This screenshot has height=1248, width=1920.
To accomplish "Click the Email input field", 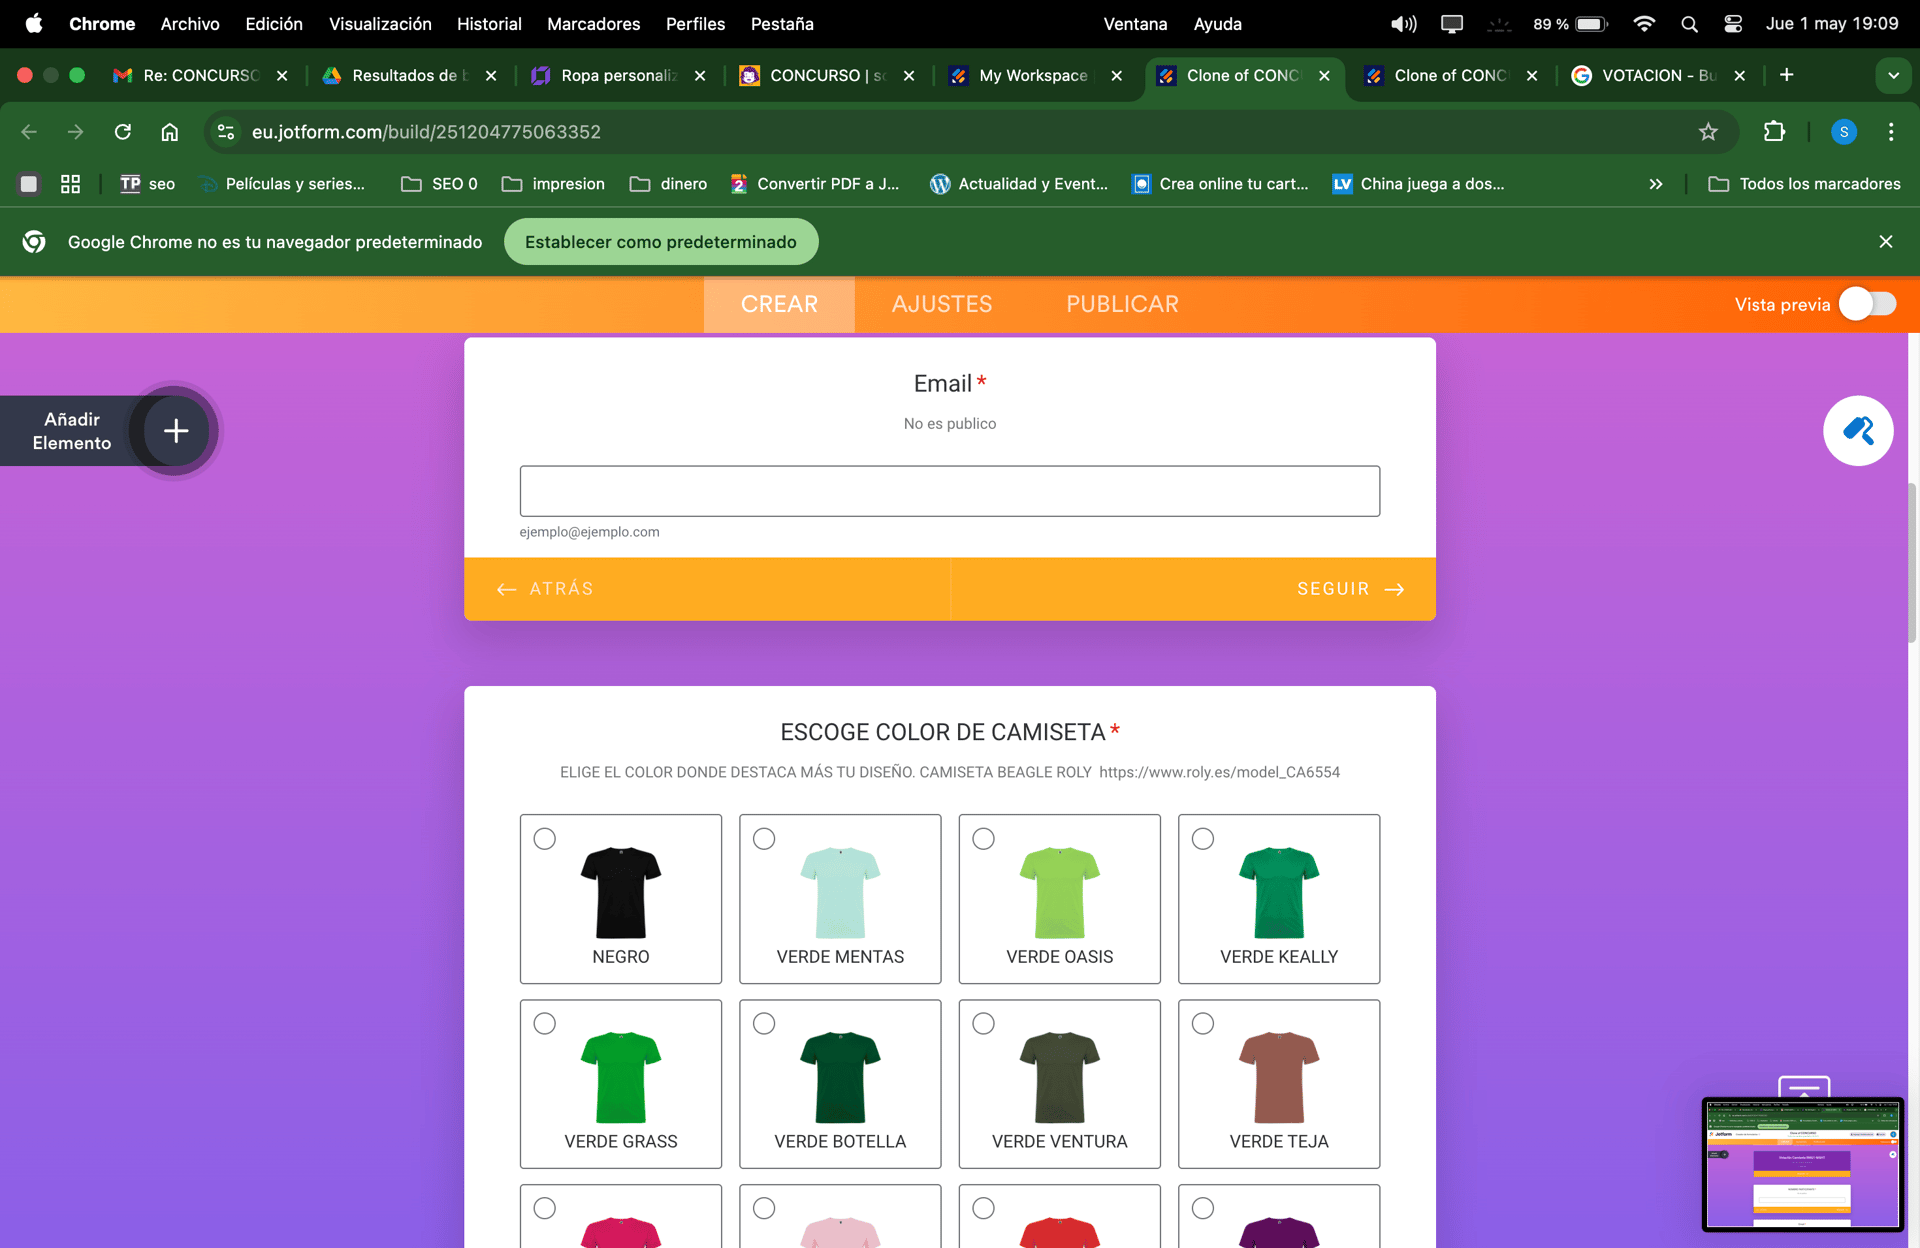I will 949,491.
